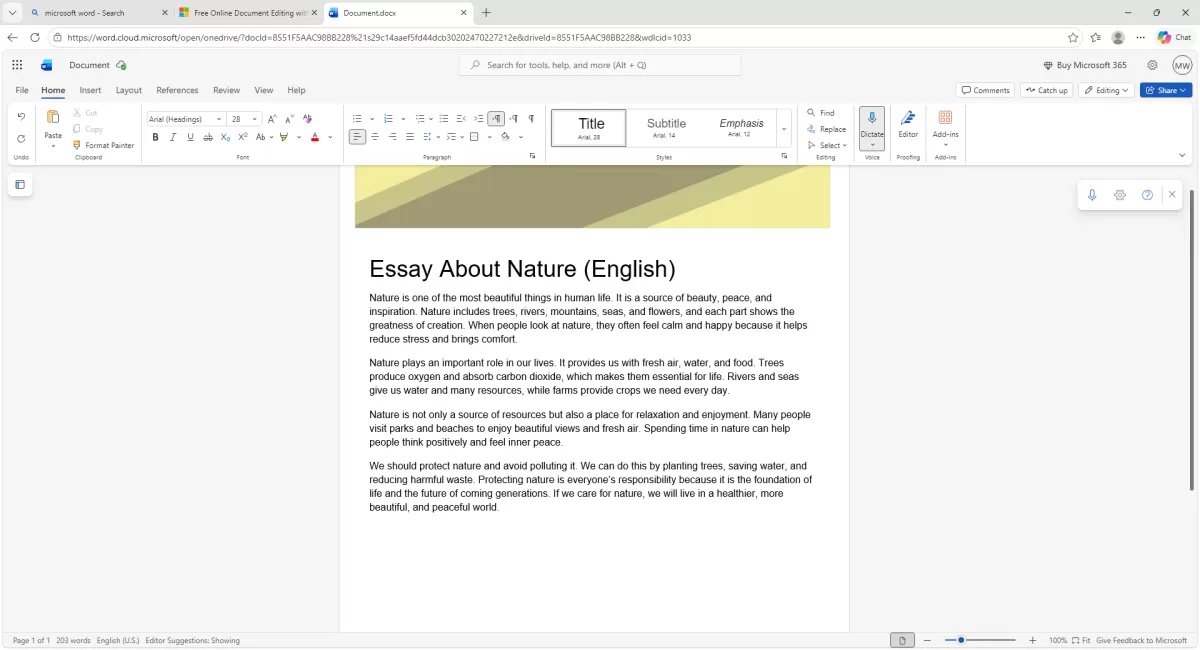The height and width of the screenshot is (650, 1200).
Task: Toggle Bold formatting
Action: (x=155, y=137)
